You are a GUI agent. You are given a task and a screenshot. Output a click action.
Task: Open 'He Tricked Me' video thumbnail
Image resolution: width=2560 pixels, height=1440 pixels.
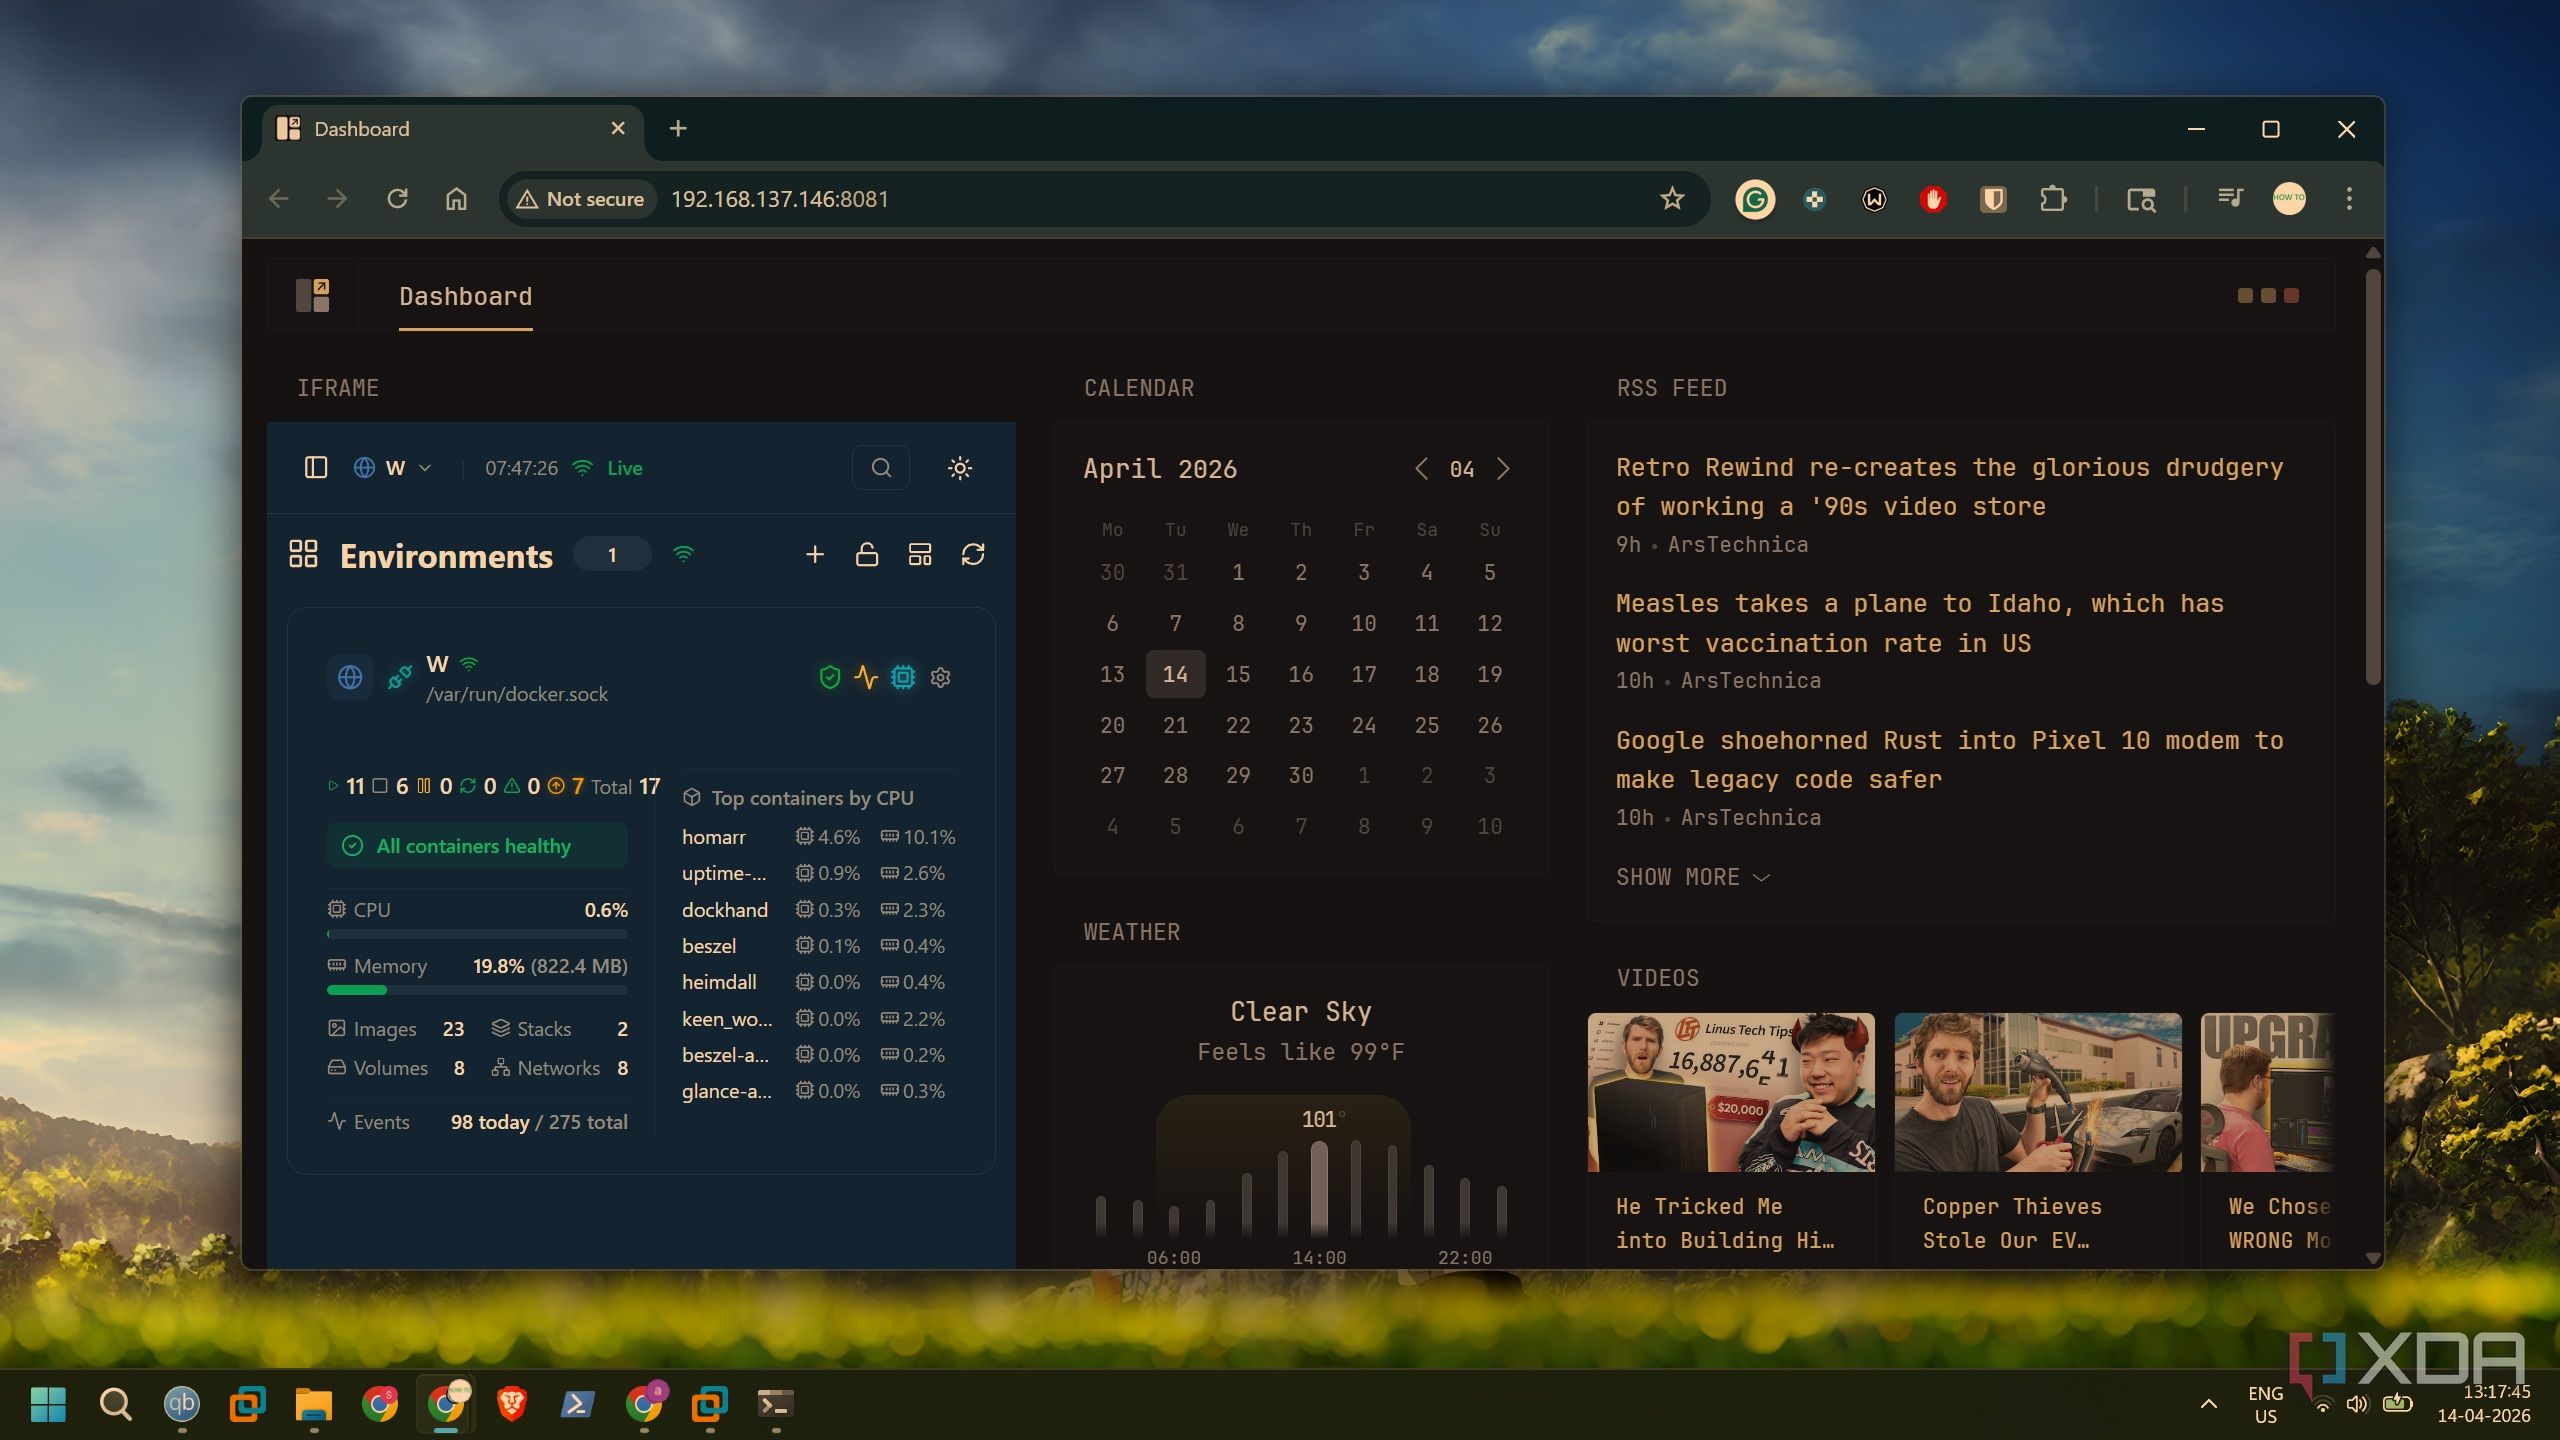pos(1731,1092)
